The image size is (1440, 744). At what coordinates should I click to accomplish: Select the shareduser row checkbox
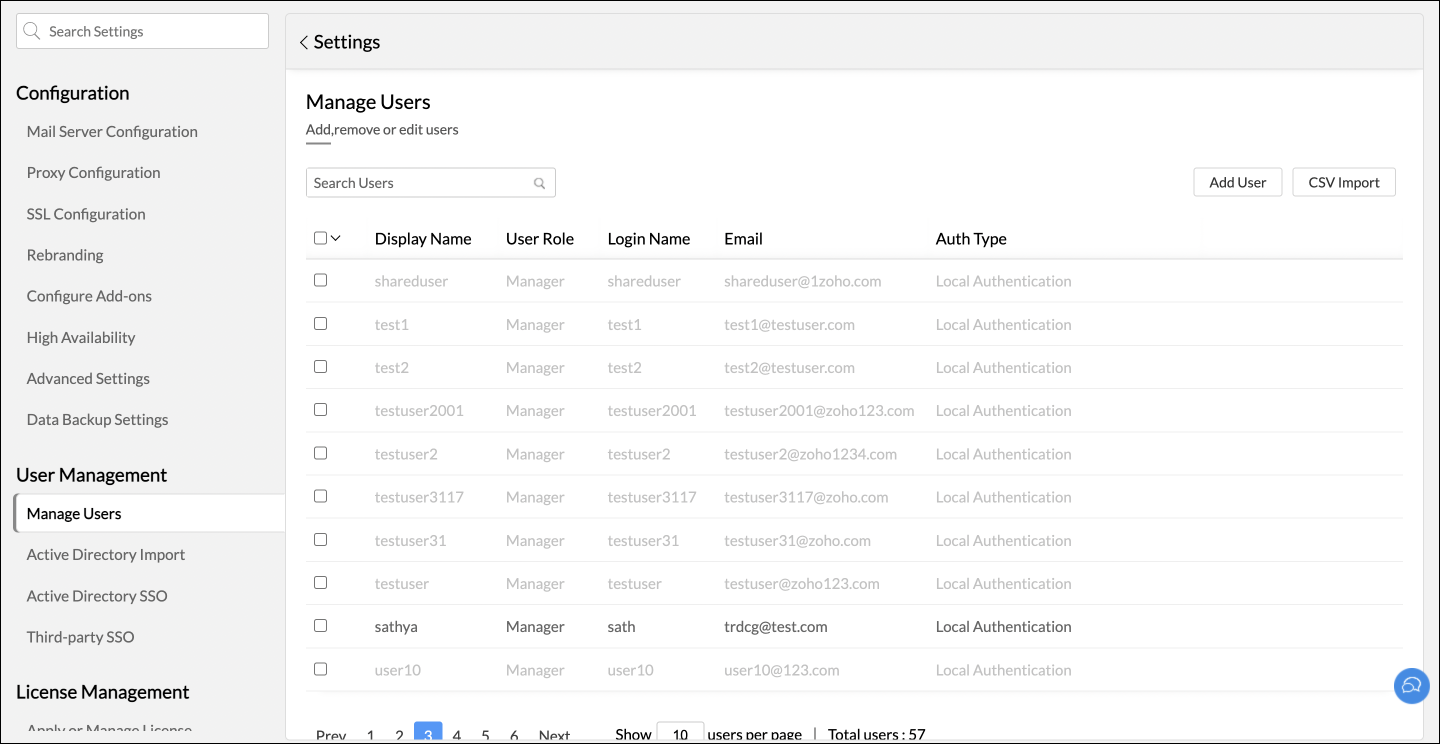coord(320,281)
